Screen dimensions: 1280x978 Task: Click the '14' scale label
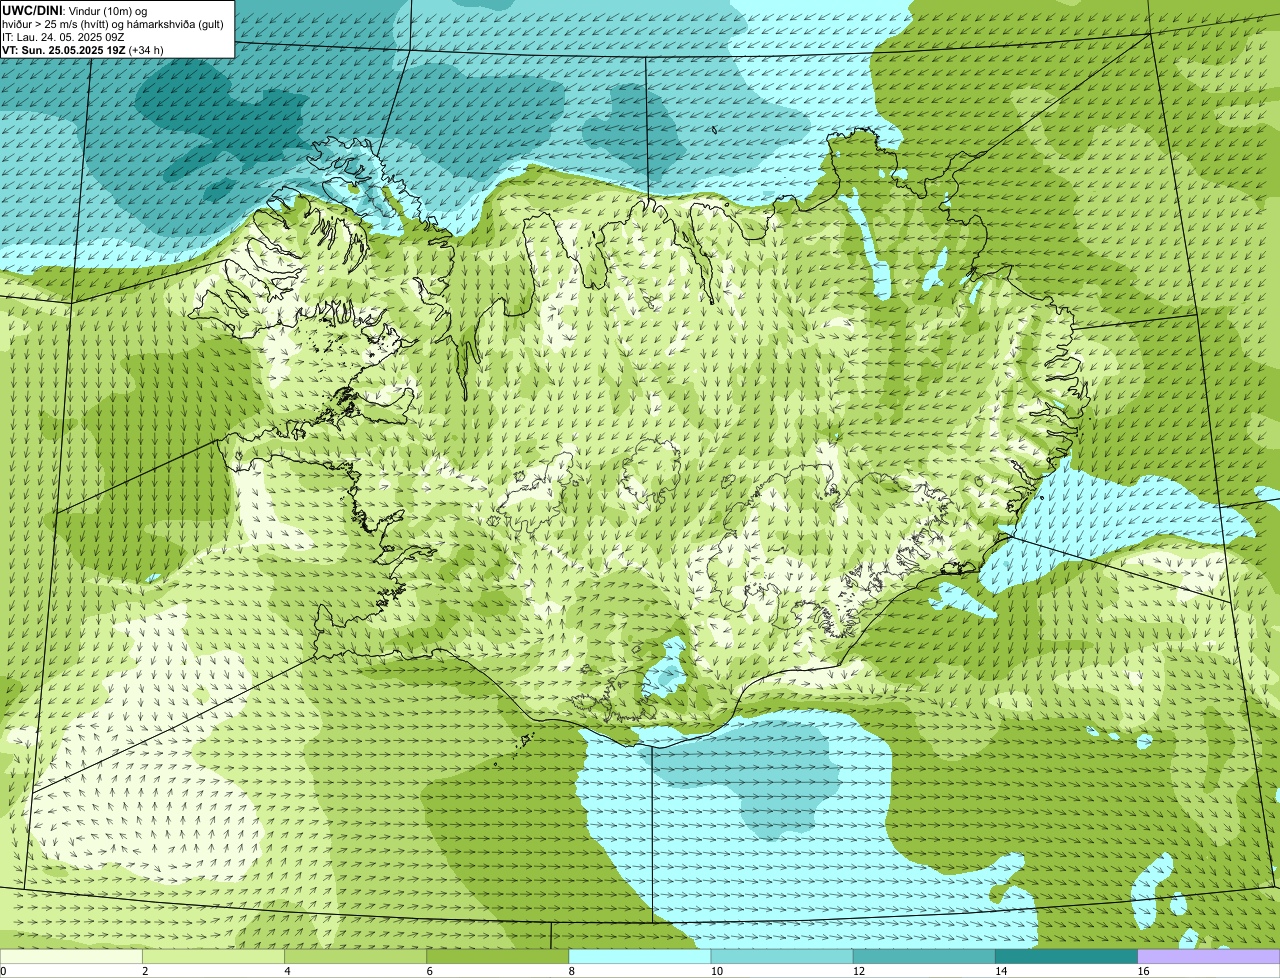tap(1001, 971)
